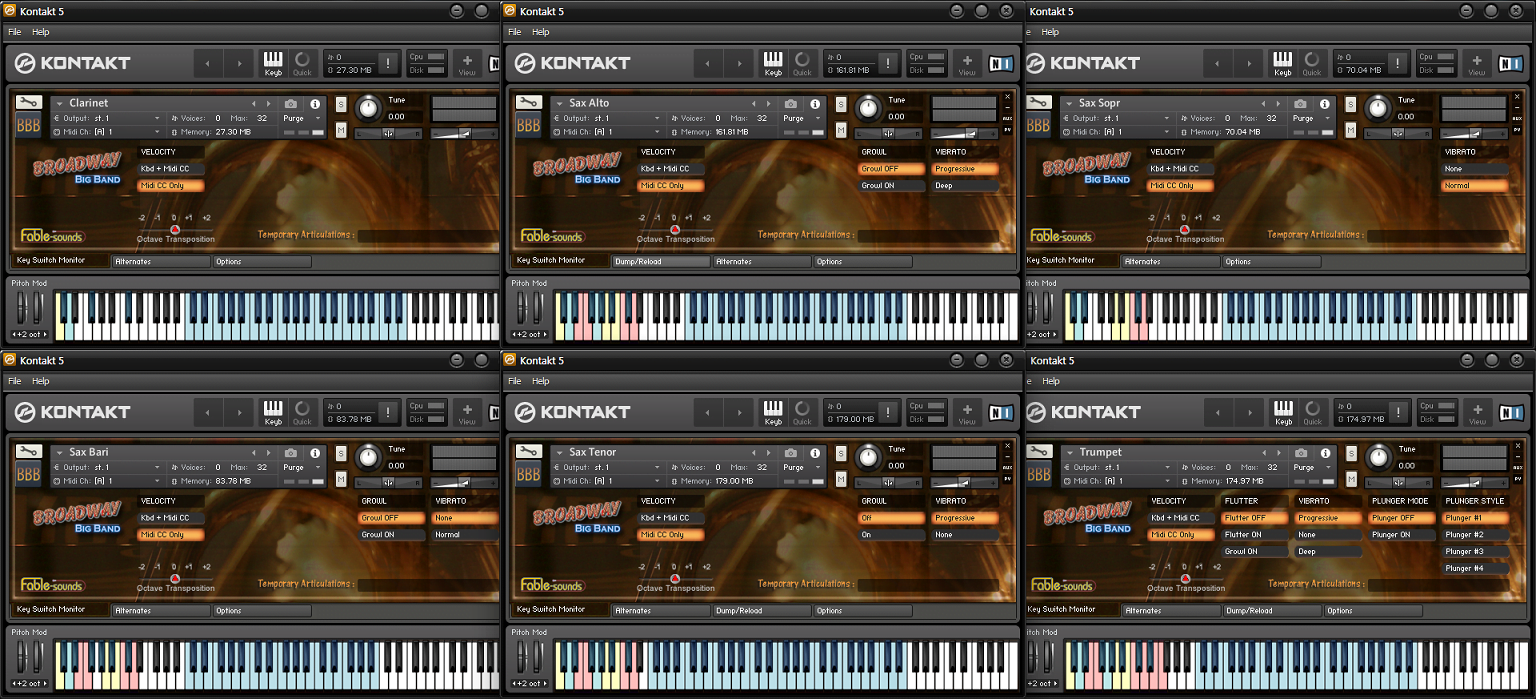This screenshot has width=1536, height=699.
Task: Click the NI logo in the Sax Tenor window
Action: pyautogui.click(x=1000, y=412)
